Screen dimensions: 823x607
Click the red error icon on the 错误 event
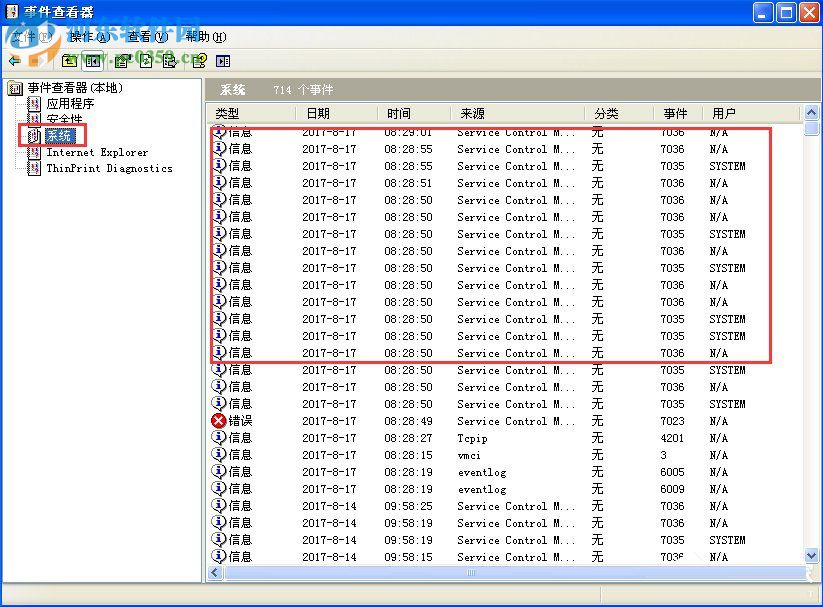[x=218, y=421]
